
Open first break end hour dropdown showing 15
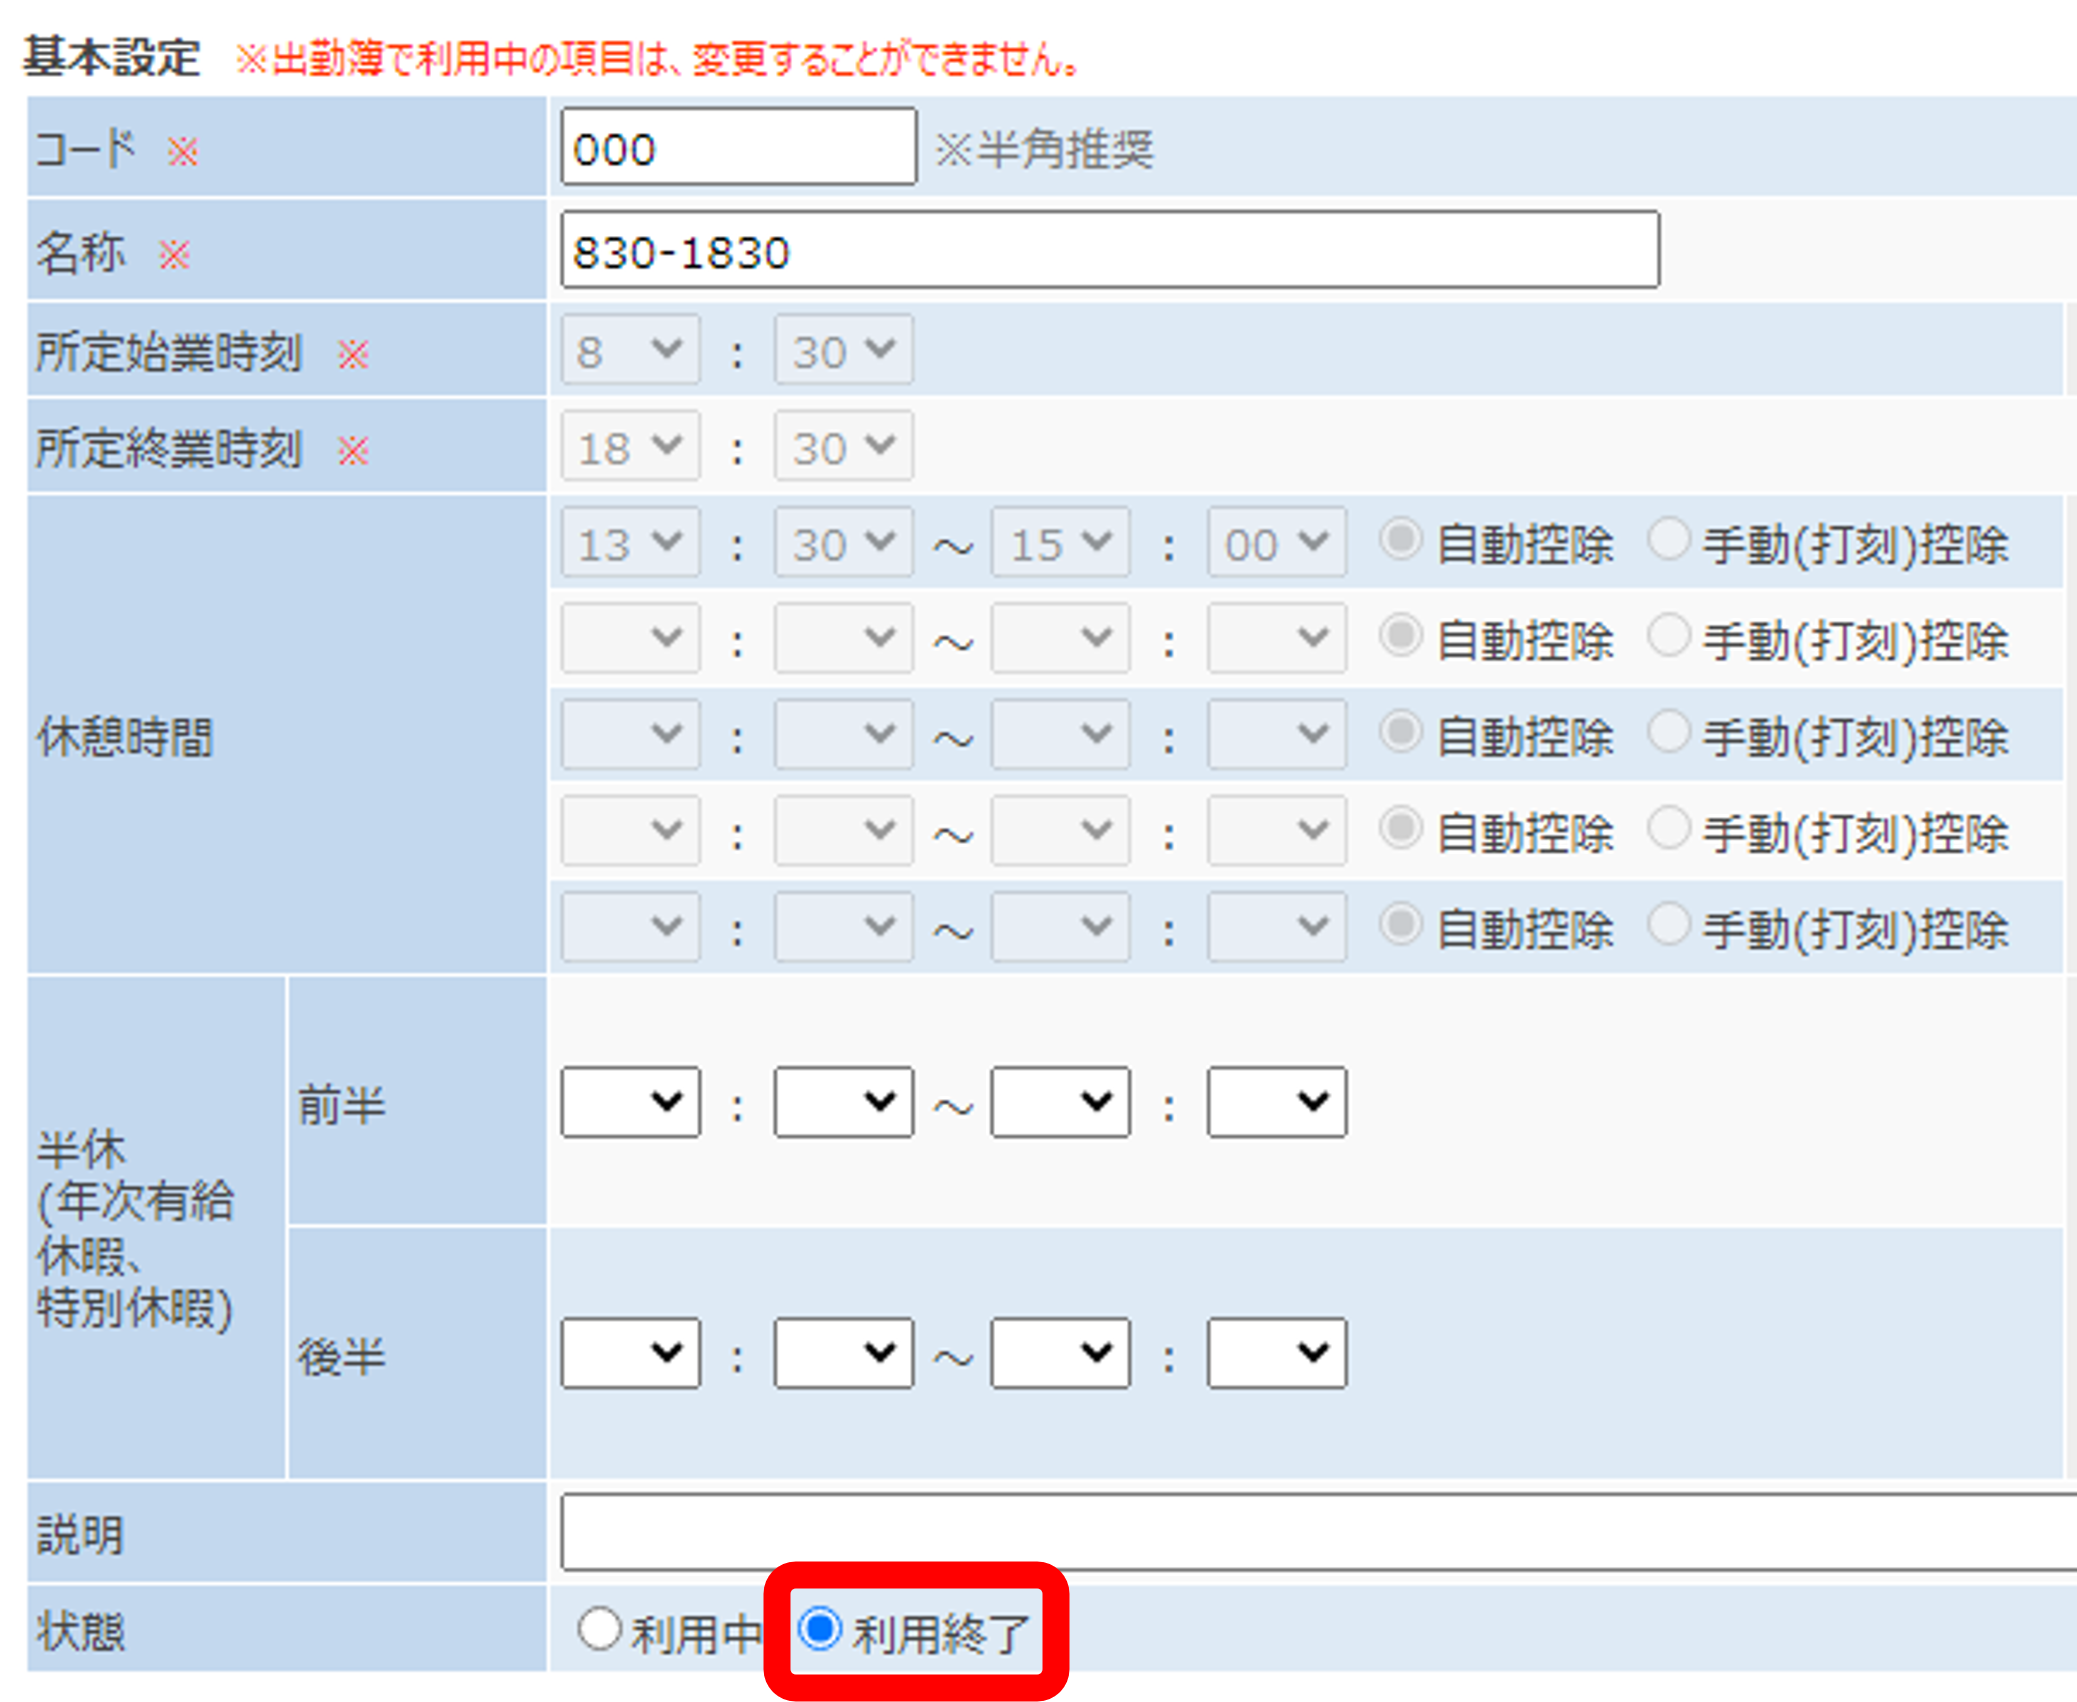point(1060,542)
